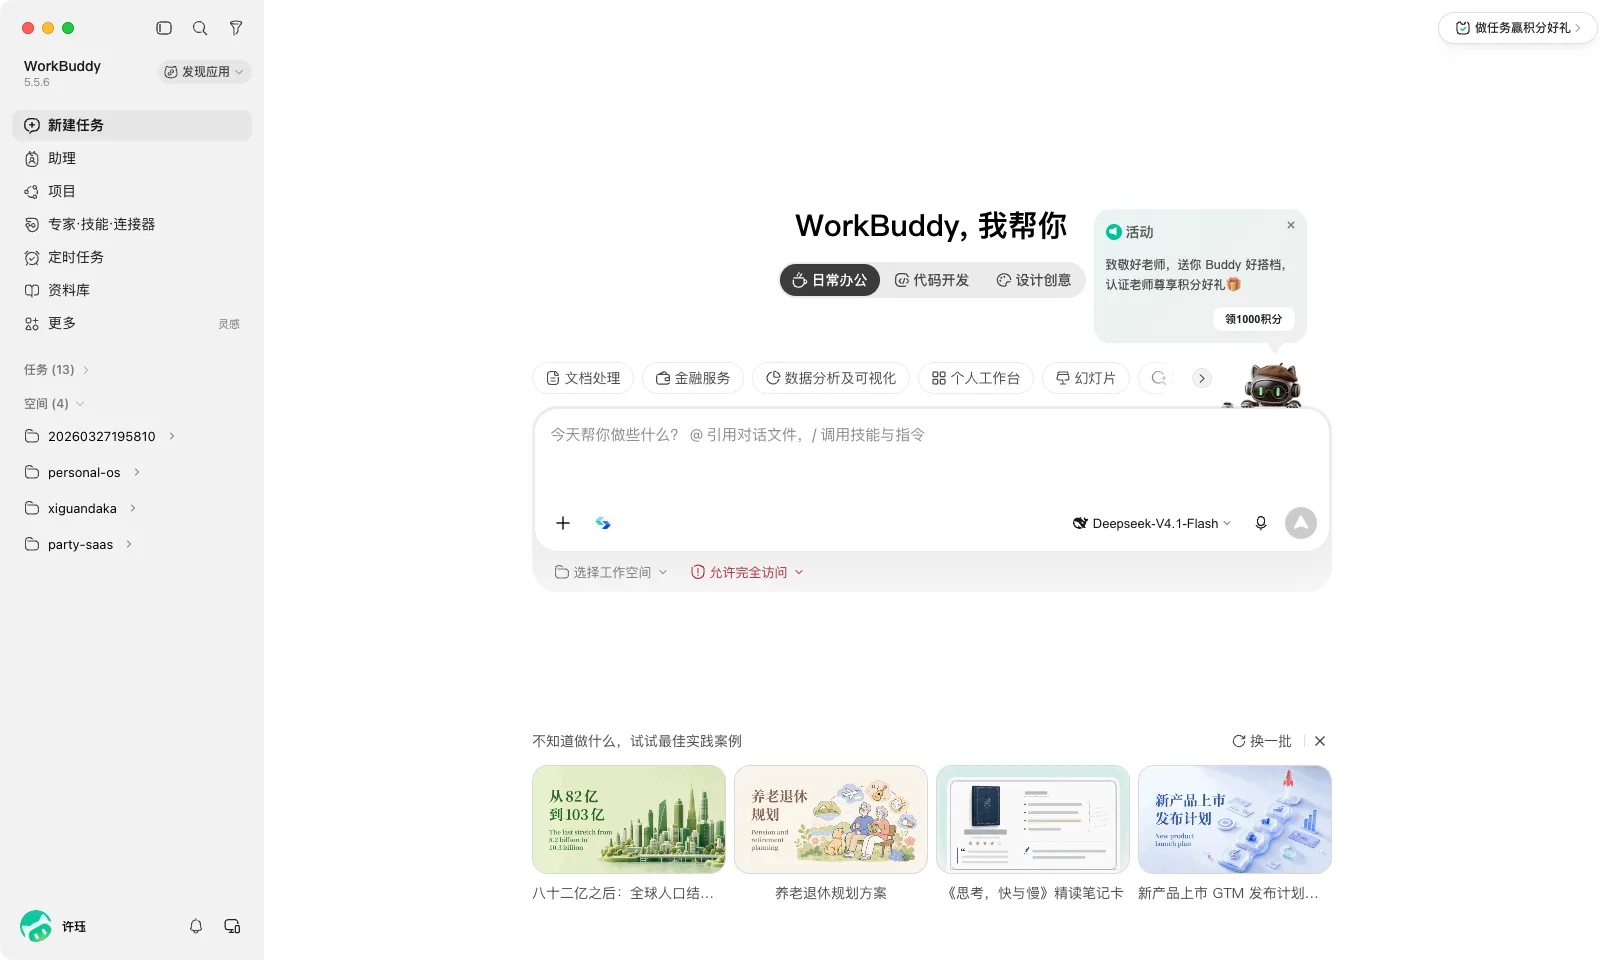This screenshot has height=960, width=1610.
Task: Open 项目 in the sidebar
Action: pos(132,191)
